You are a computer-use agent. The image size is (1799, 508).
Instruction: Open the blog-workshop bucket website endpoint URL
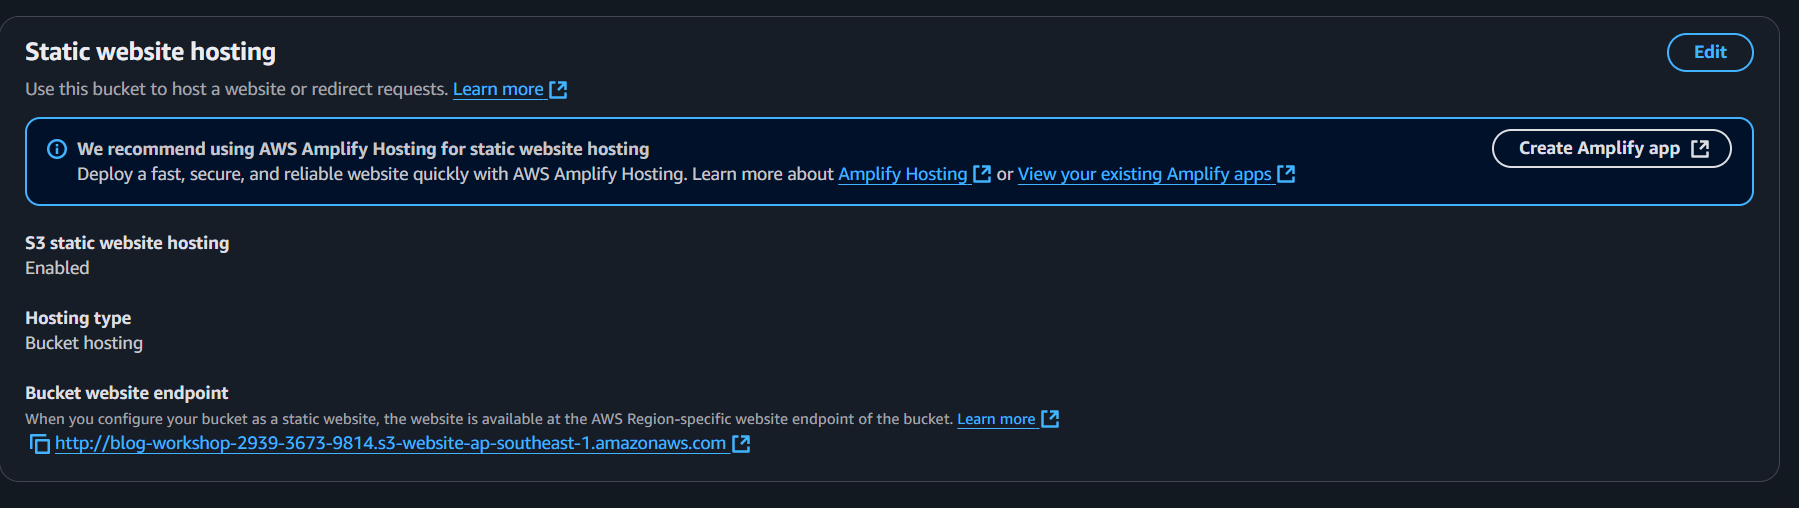click(x=390, y=444)
